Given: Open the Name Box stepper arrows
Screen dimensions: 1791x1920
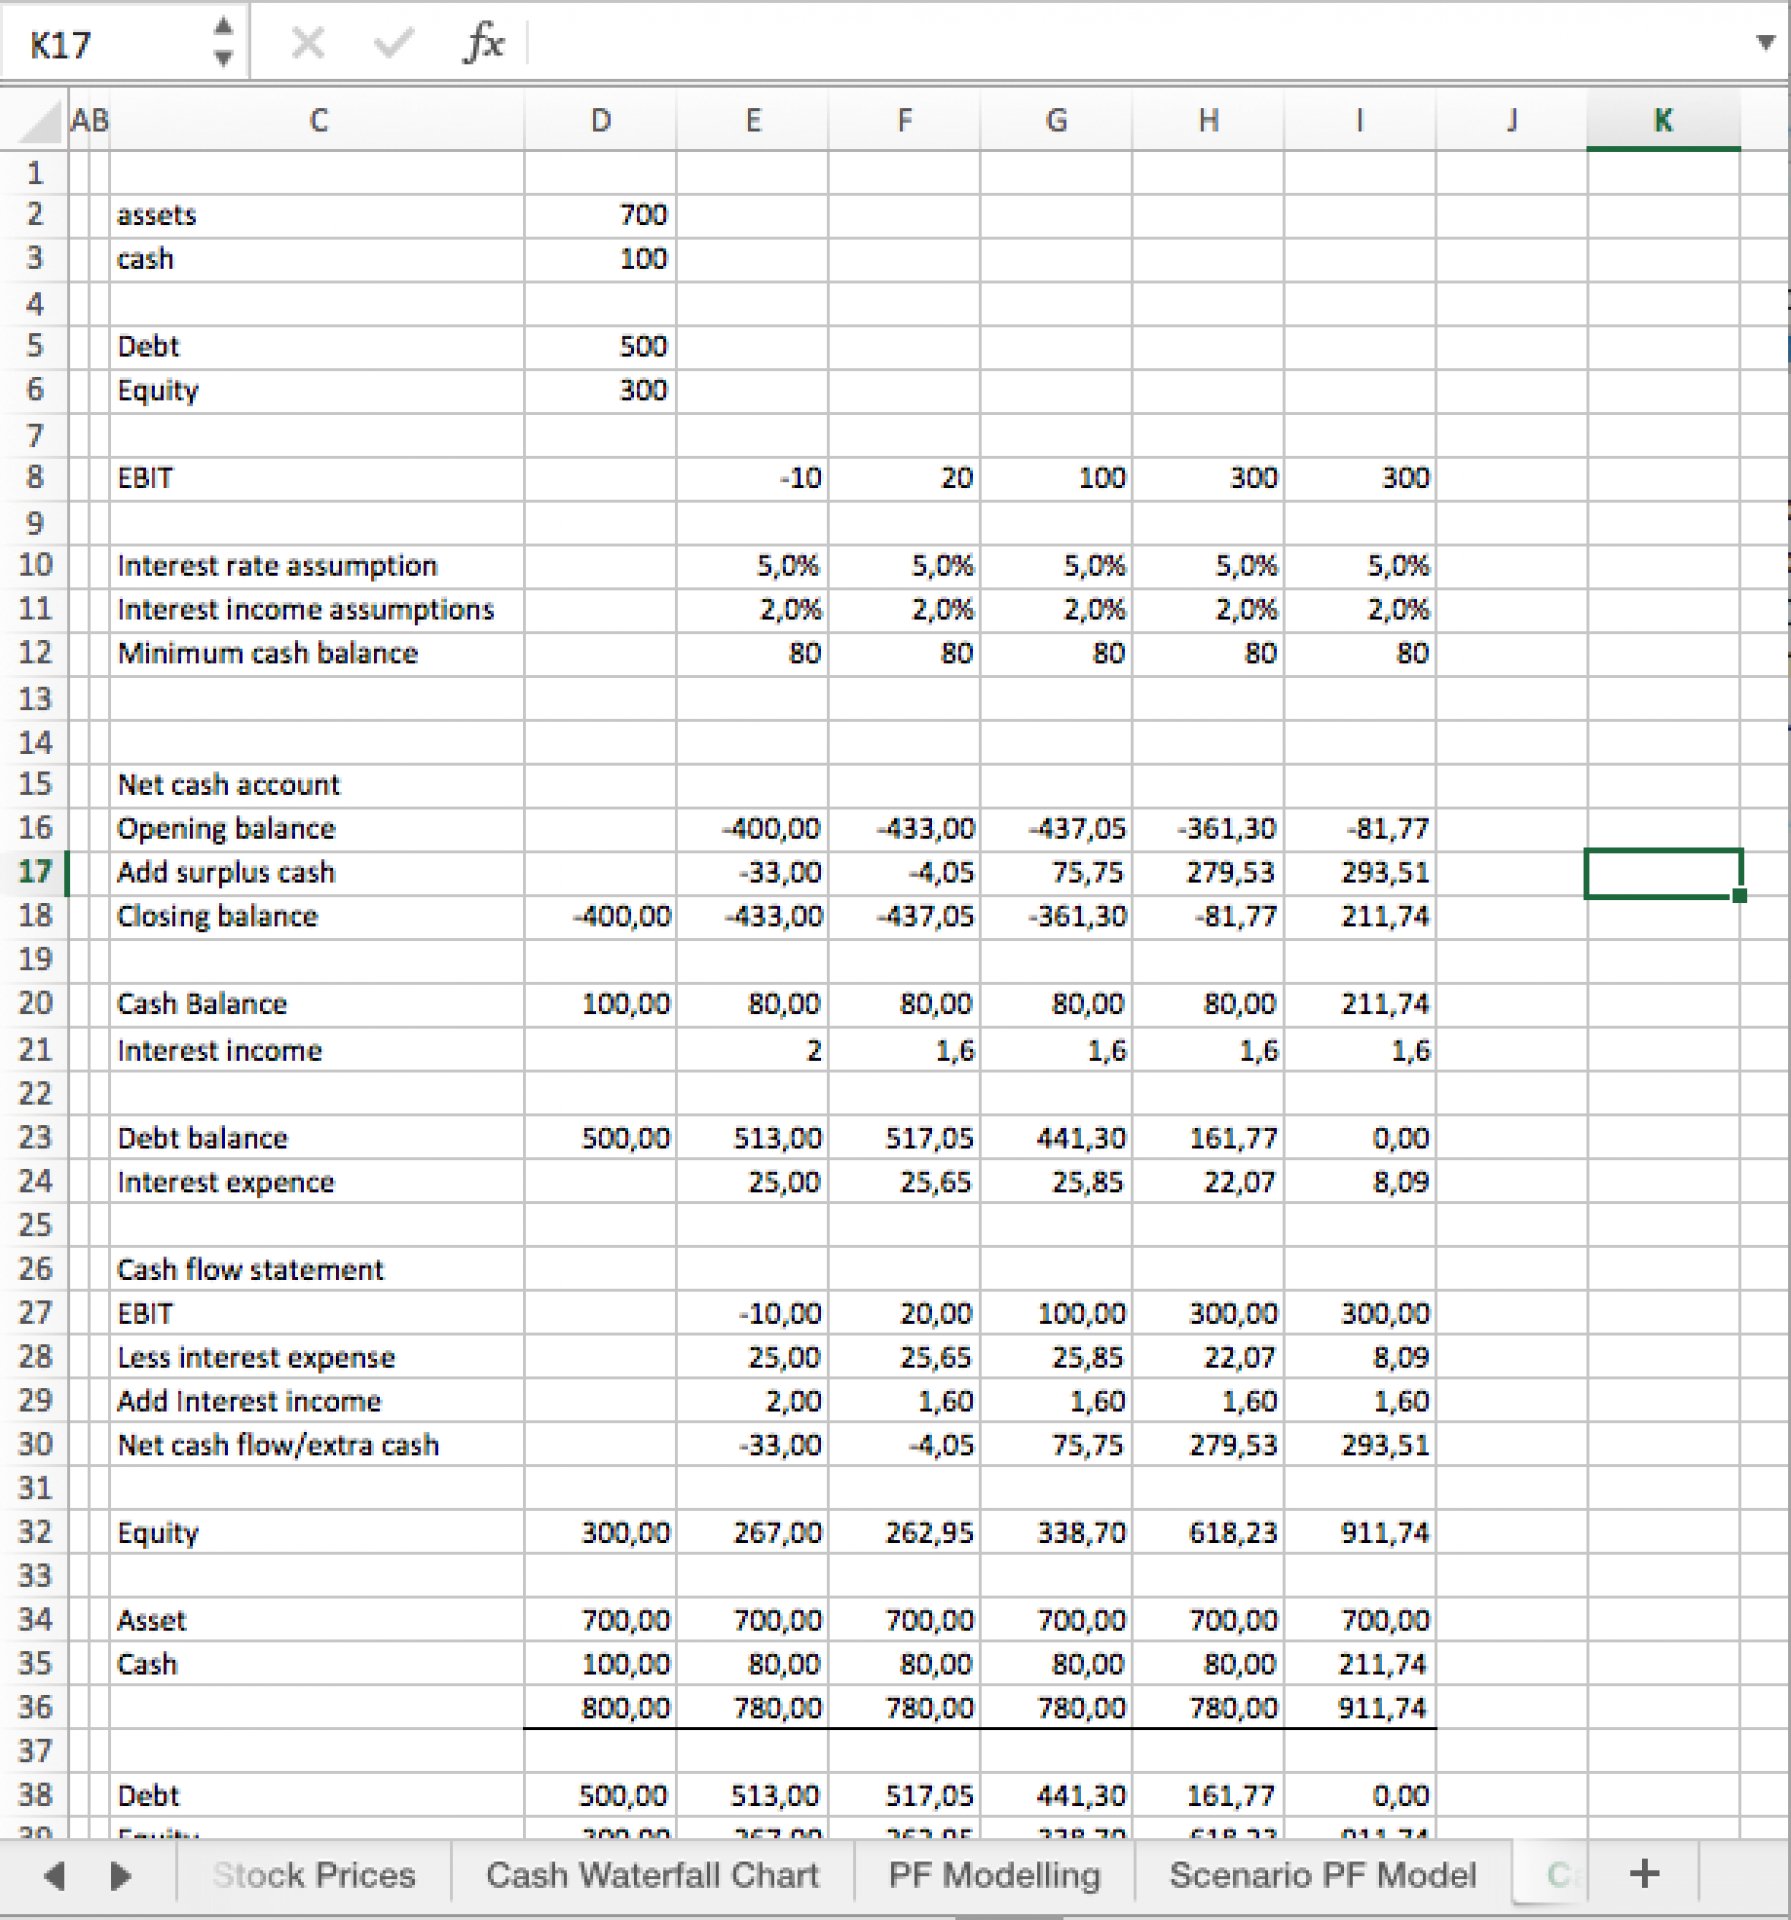Looking at the screenshot, I should (224, 42).
